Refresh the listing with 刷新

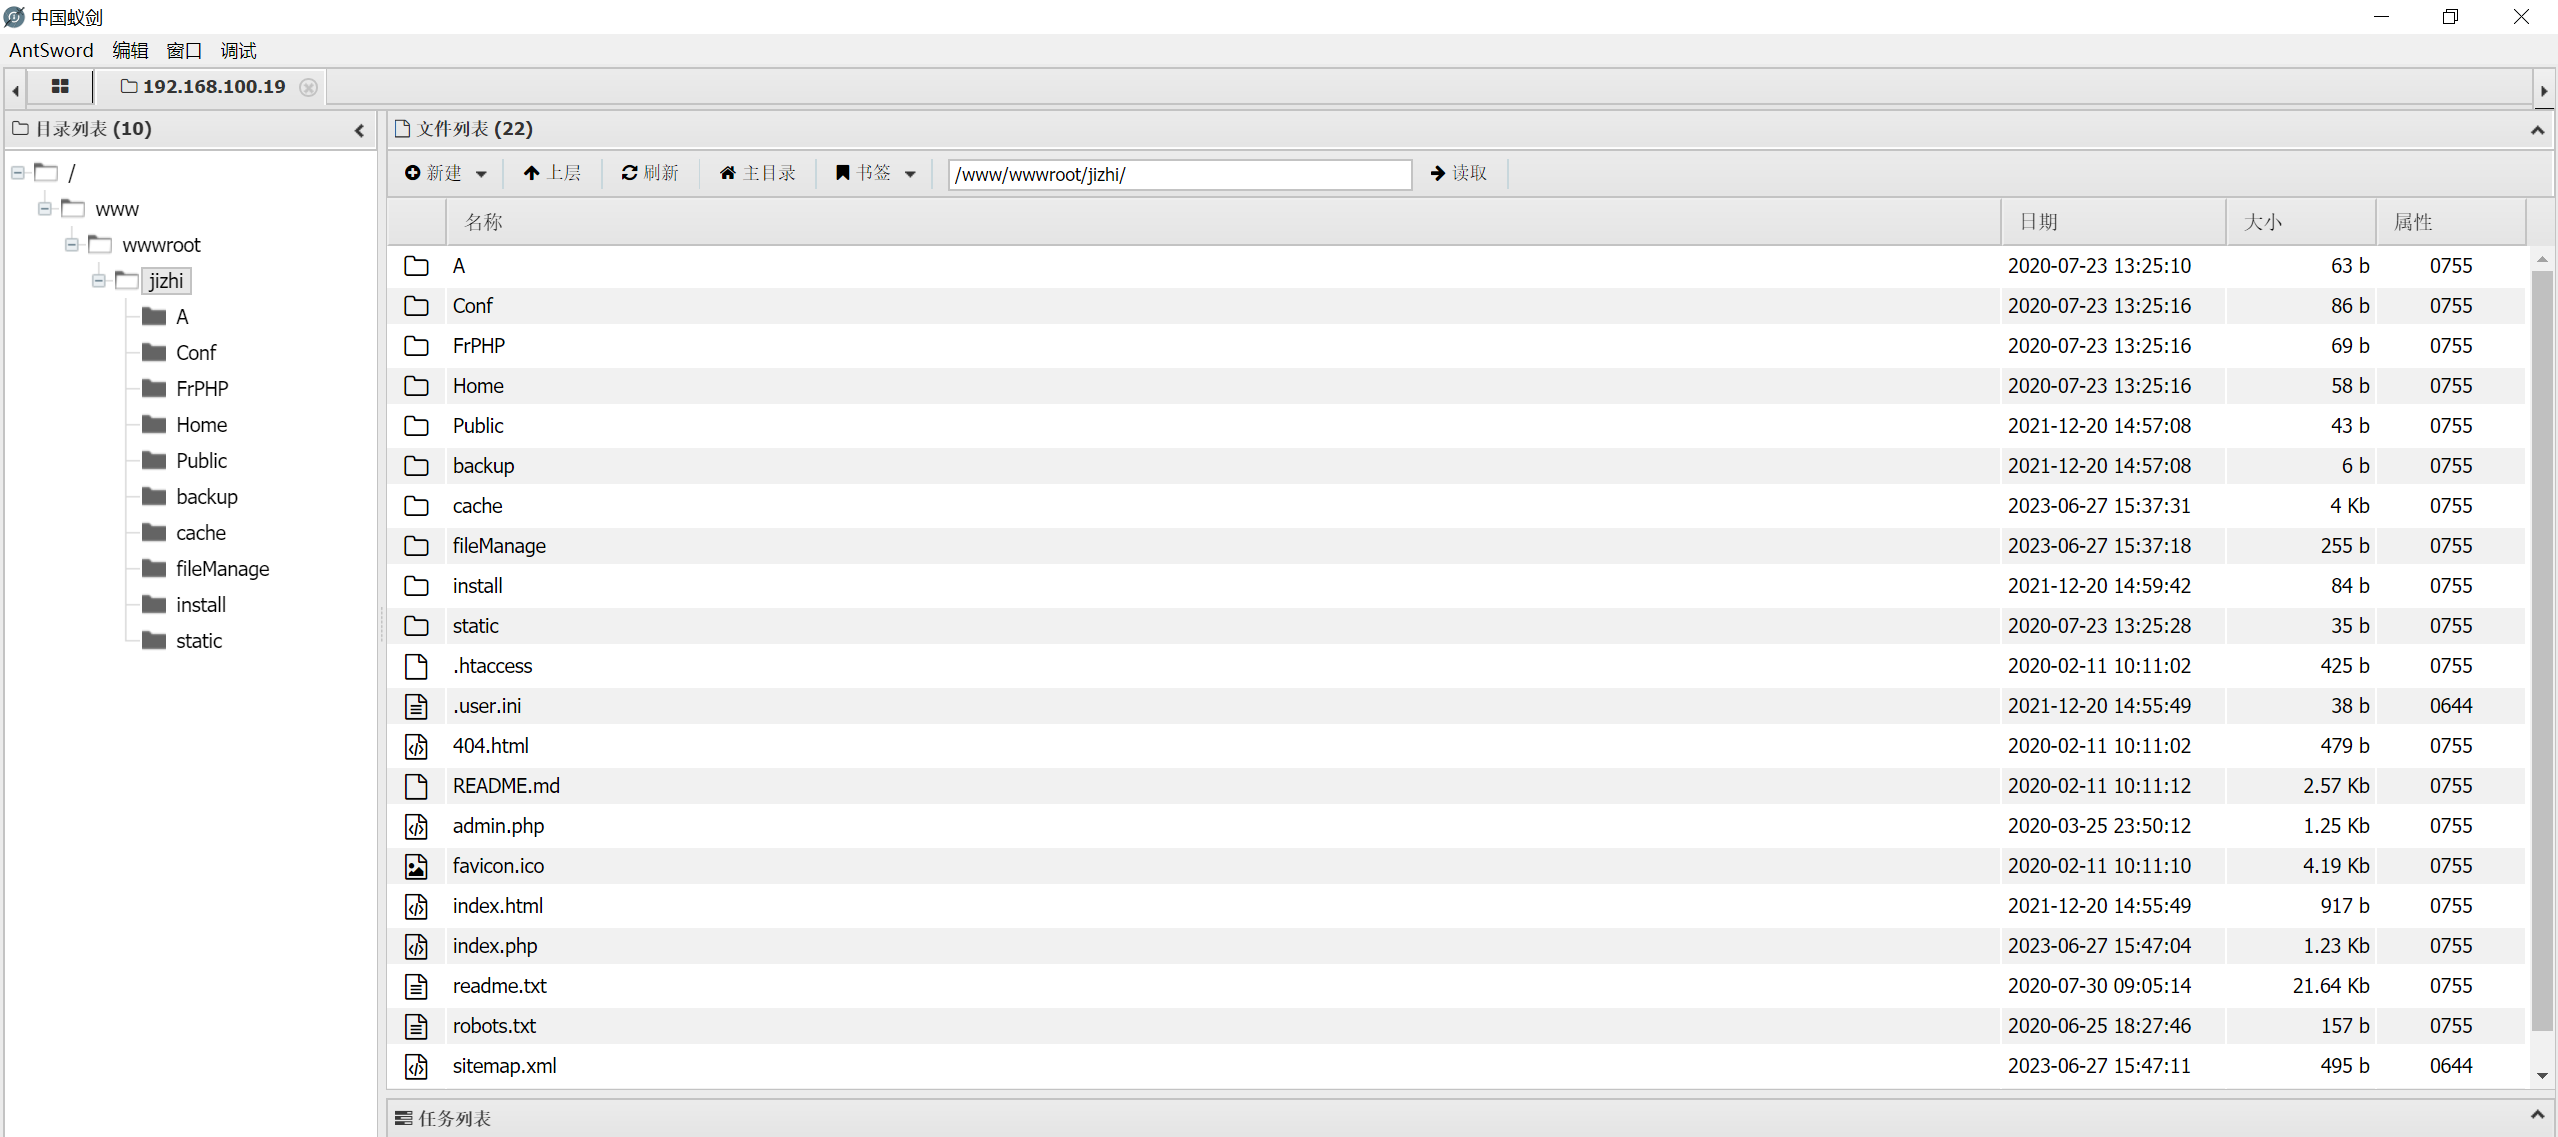point(650,173)
